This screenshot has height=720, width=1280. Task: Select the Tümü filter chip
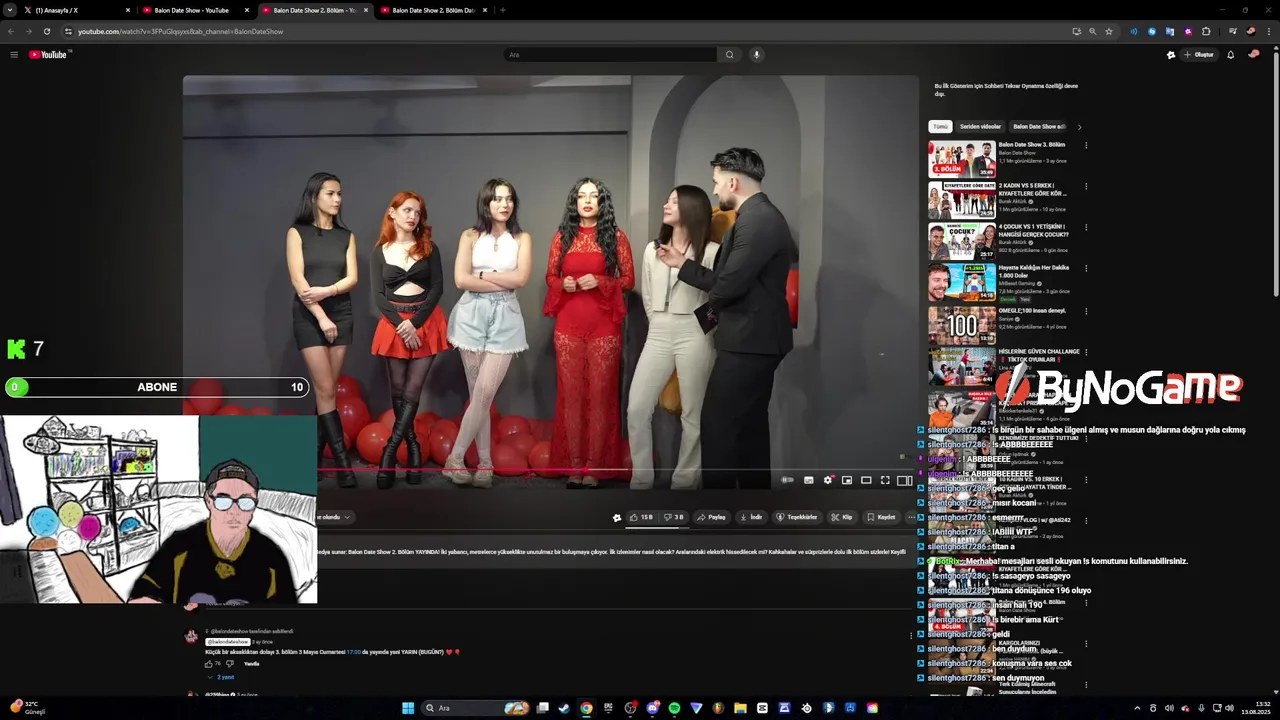coord(940,127)
